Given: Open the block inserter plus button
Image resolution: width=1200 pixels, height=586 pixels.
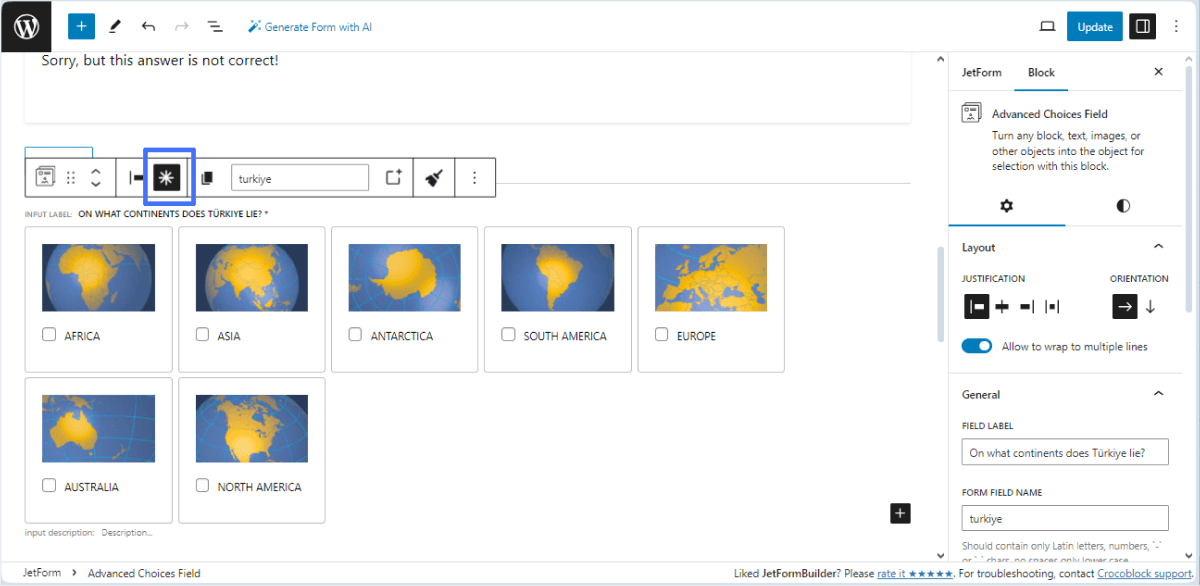Looking at the screenshot, I should (x=81, y=26).
